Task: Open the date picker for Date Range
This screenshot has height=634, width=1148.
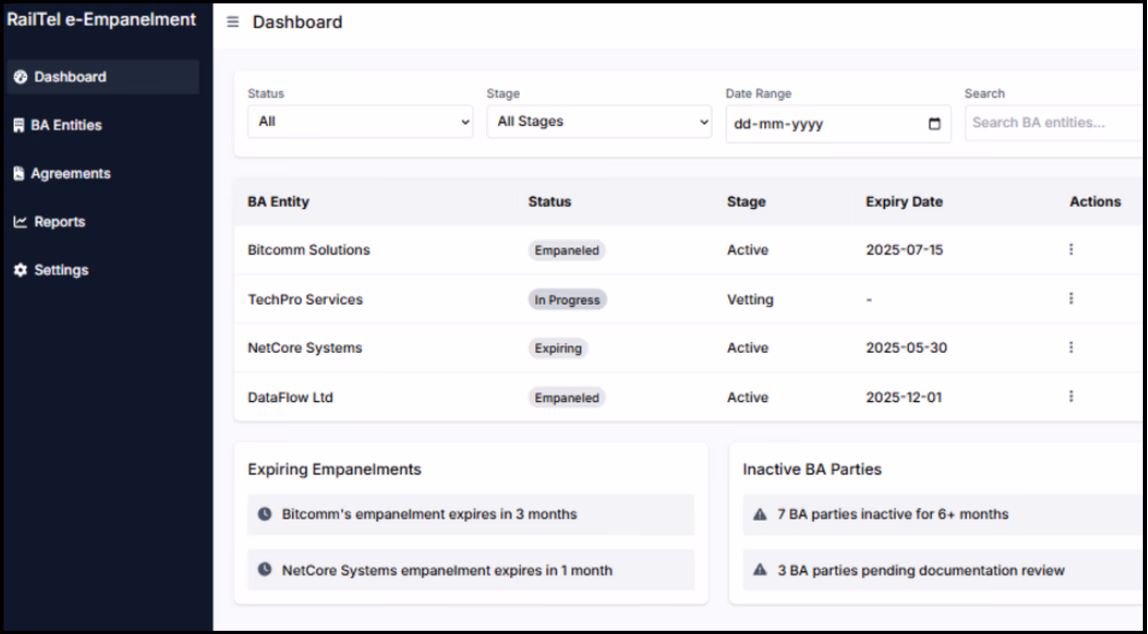Action: pos(934,124)
